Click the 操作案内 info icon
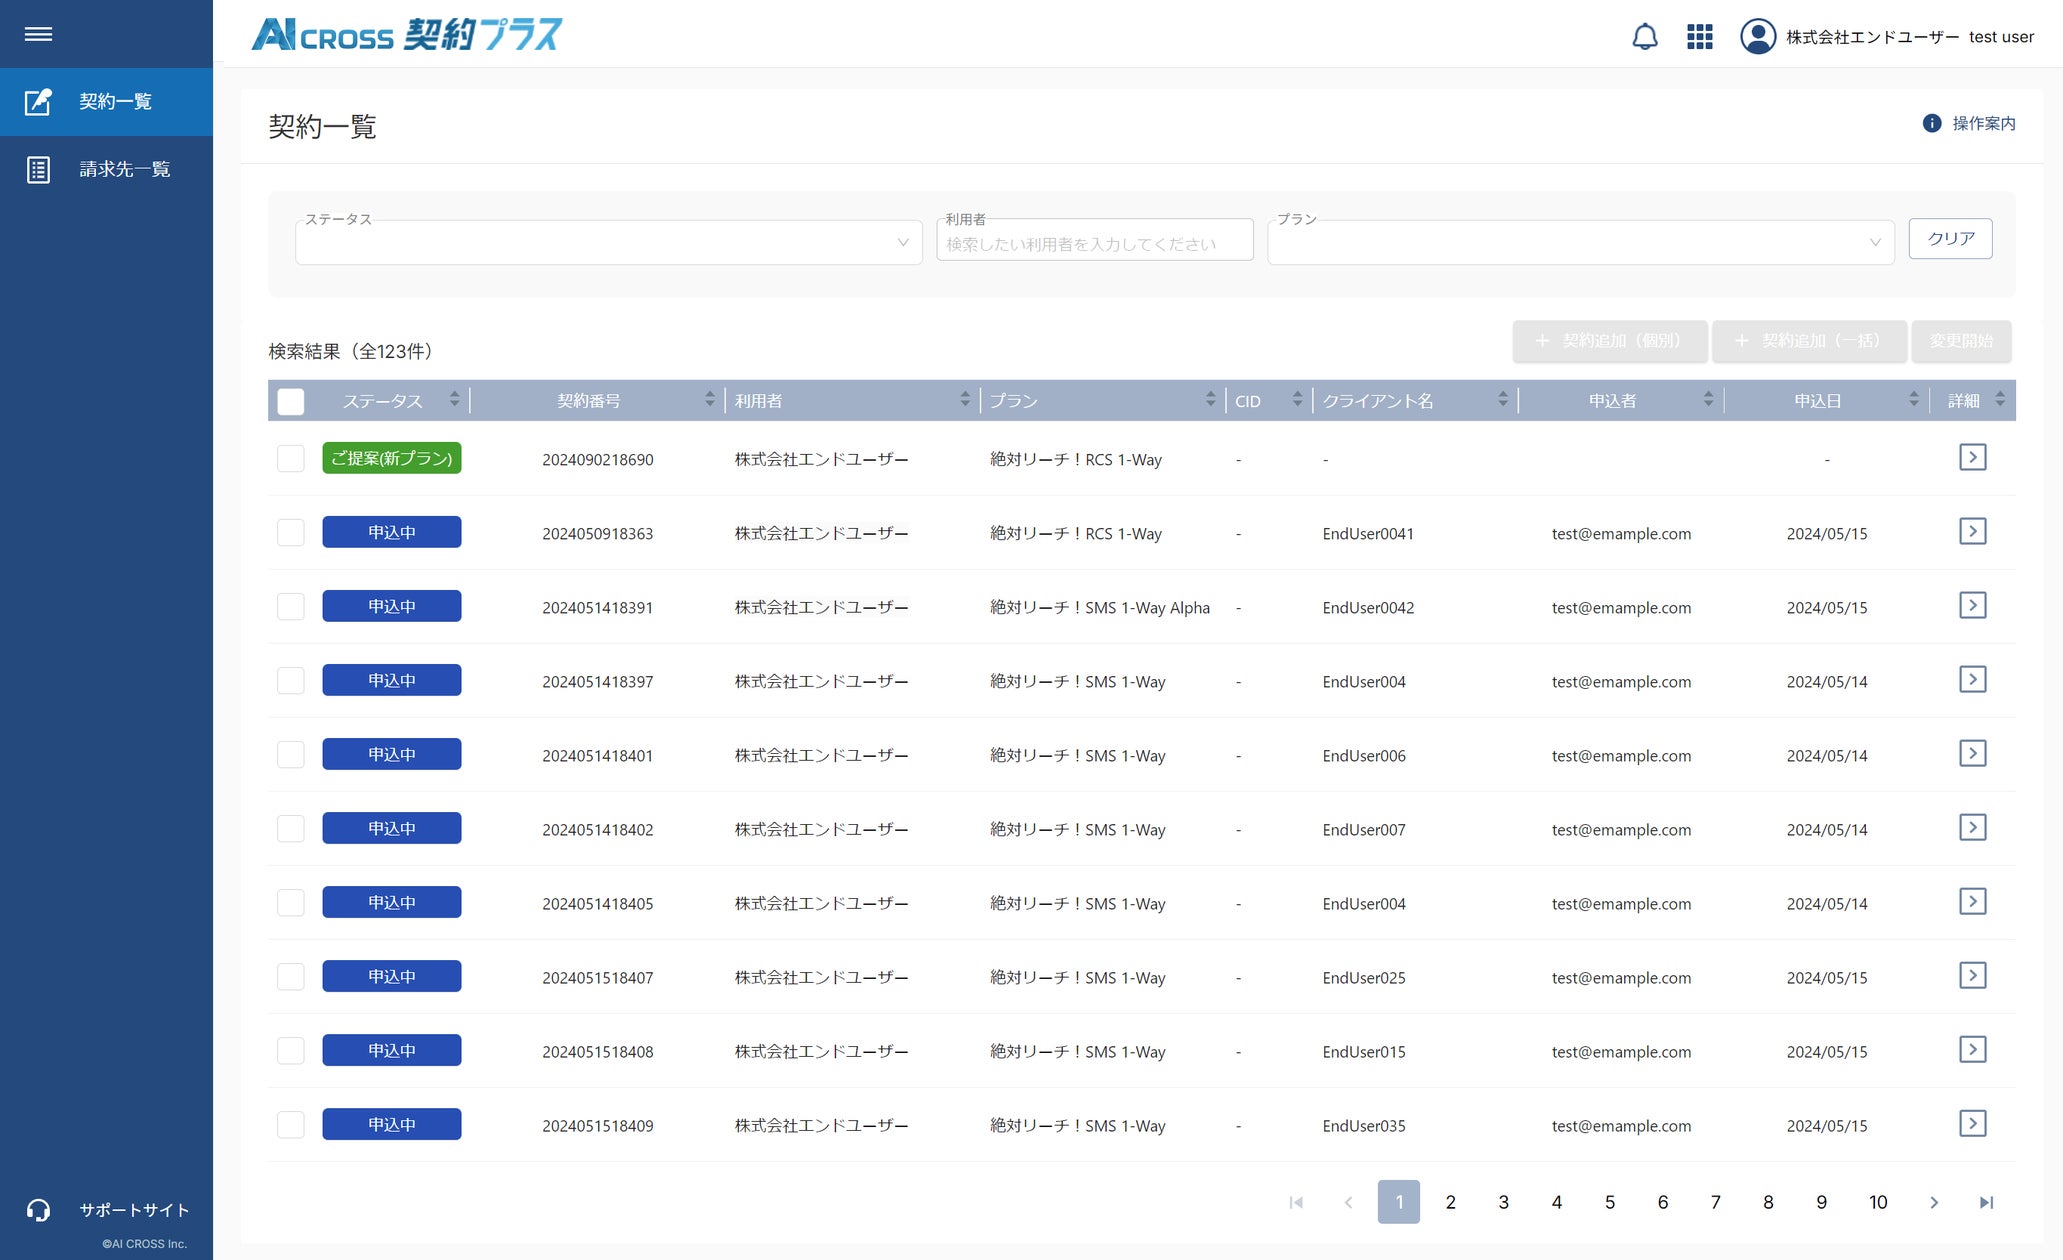Screen dimensions: 2063x1260 click(1931, 123)
